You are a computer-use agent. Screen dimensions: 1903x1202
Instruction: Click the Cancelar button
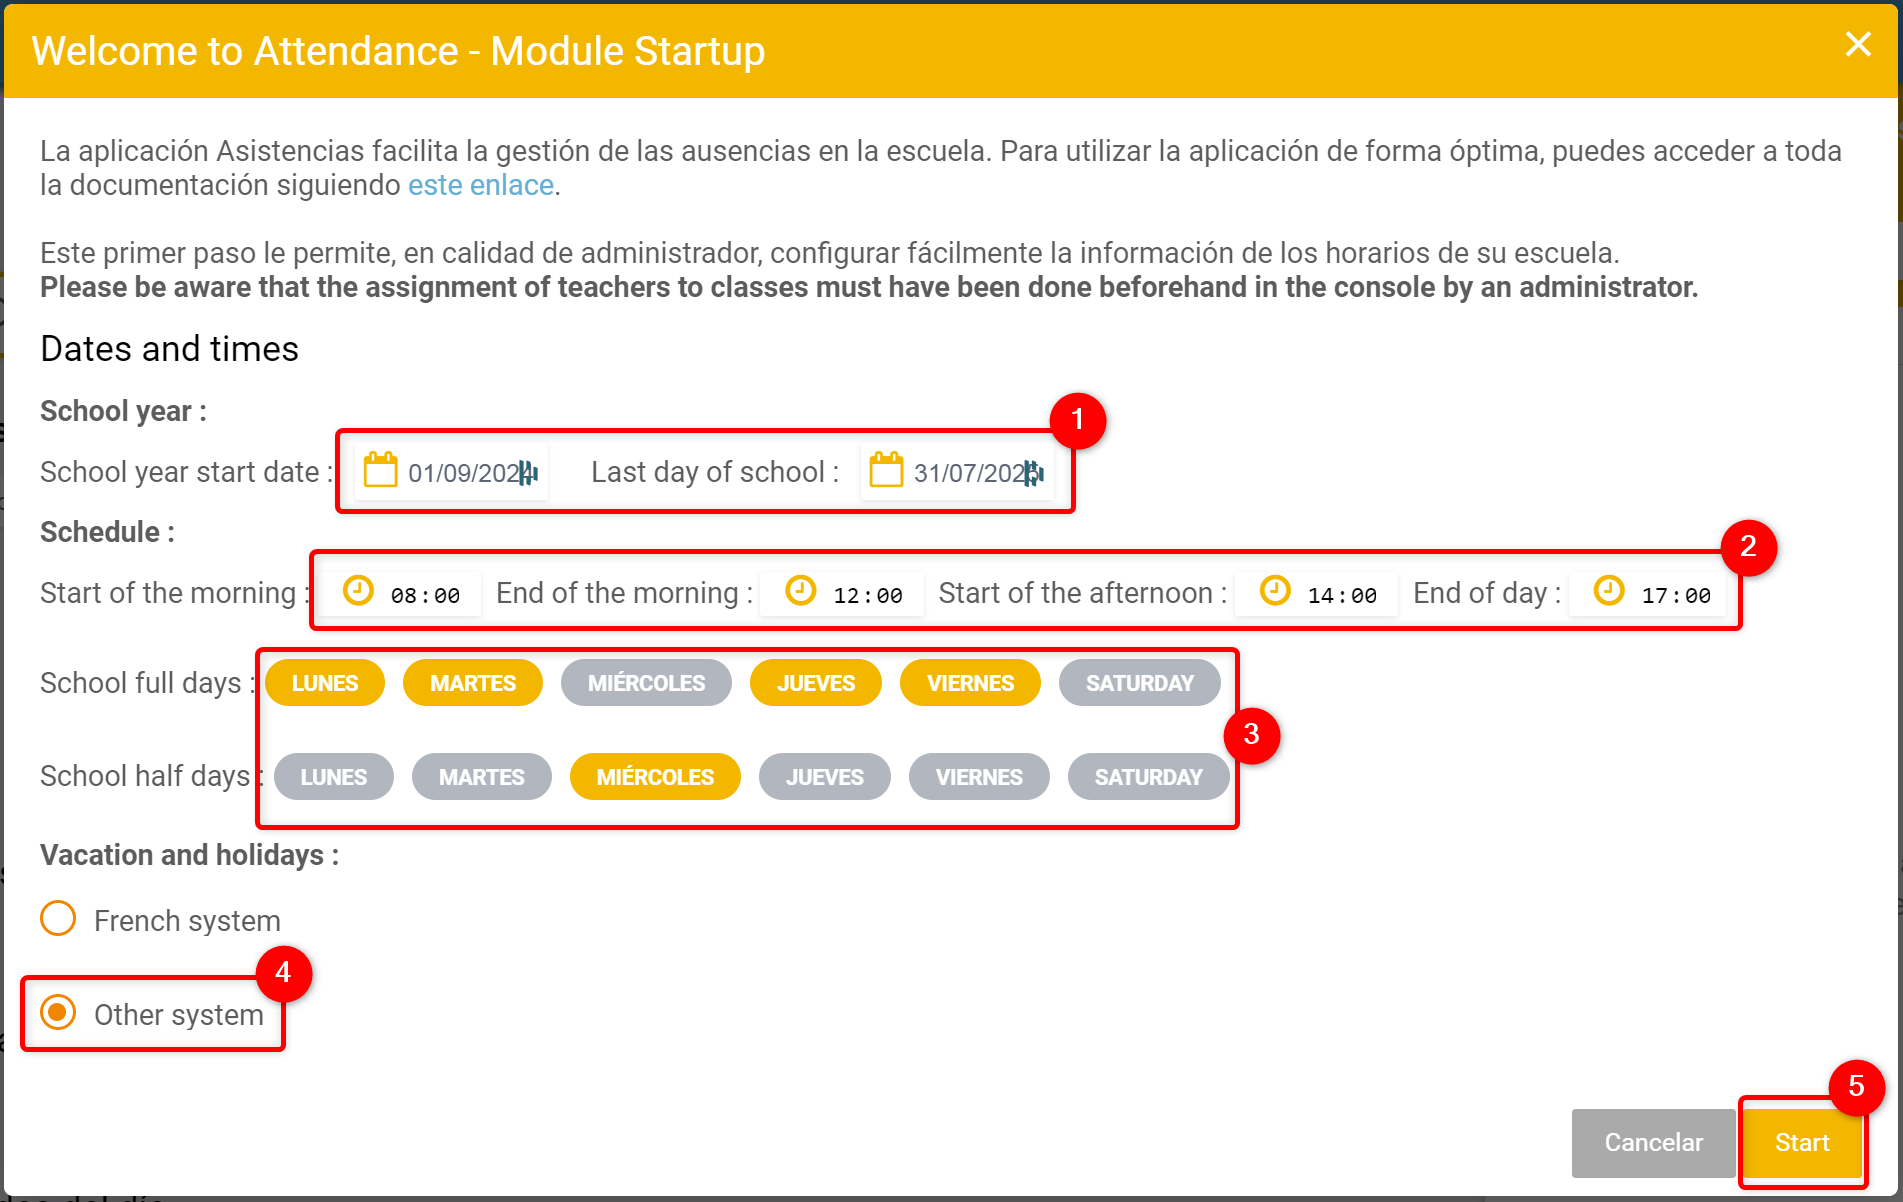click(1653, 1142)
